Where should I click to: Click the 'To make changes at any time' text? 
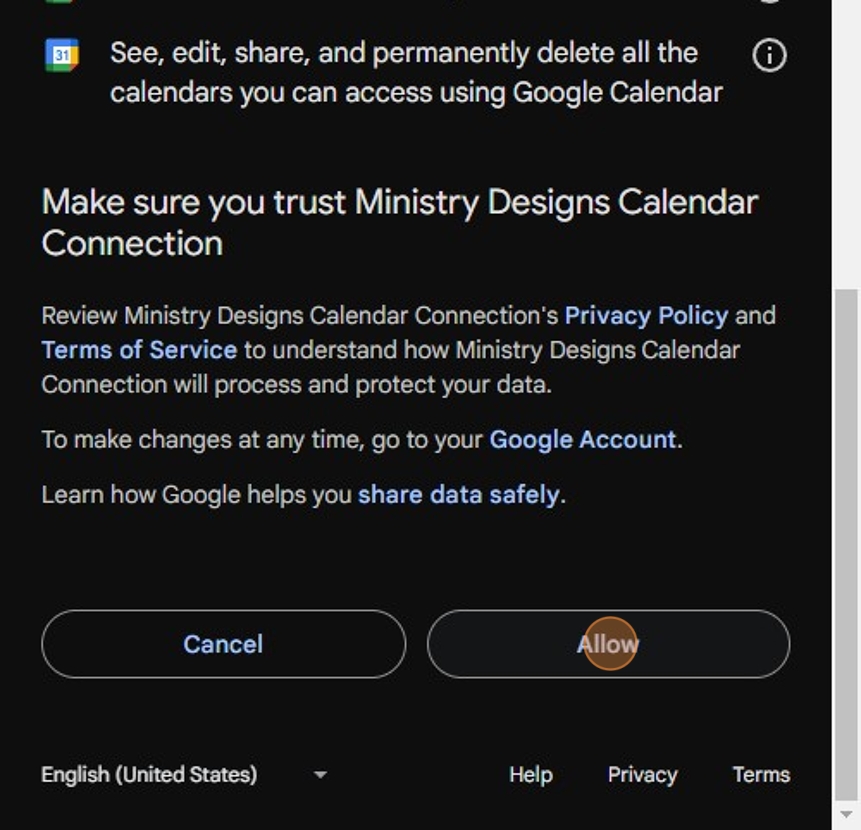click(263, 440)
